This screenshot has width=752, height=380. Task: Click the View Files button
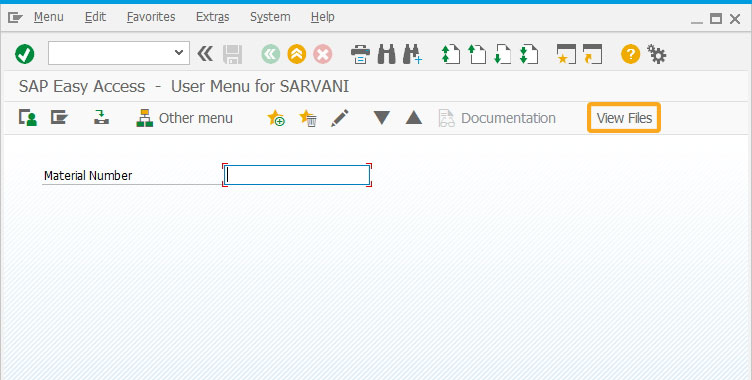(624, 118)
